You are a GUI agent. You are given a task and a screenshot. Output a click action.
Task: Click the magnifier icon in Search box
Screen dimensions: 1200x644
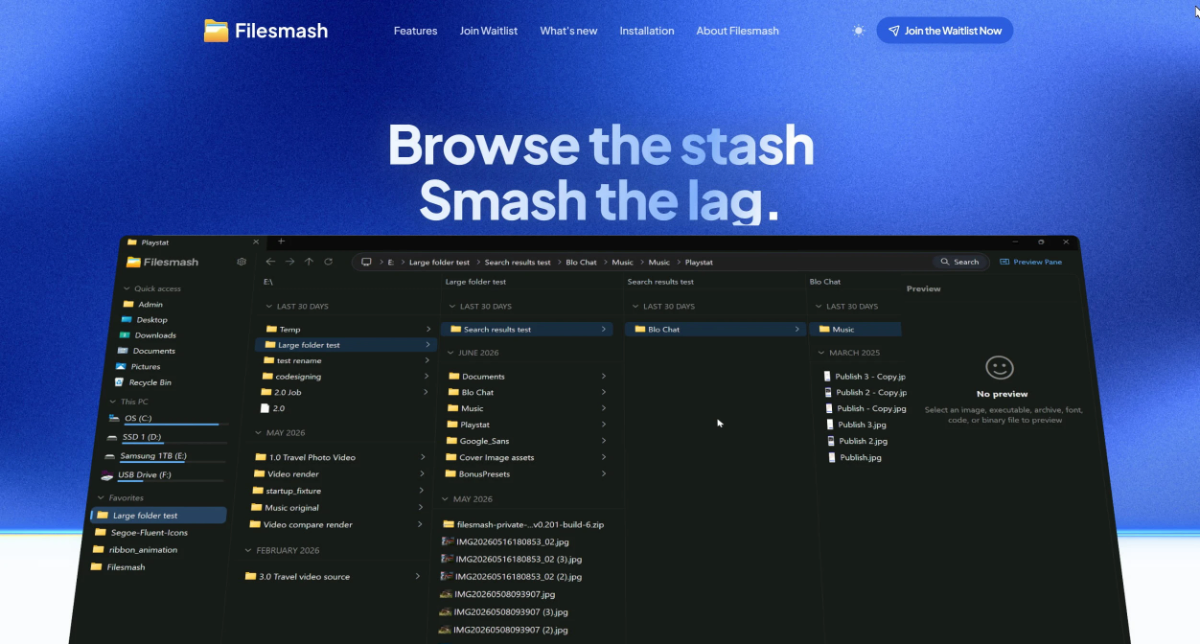pyautogui.click(x=945, y=262)
